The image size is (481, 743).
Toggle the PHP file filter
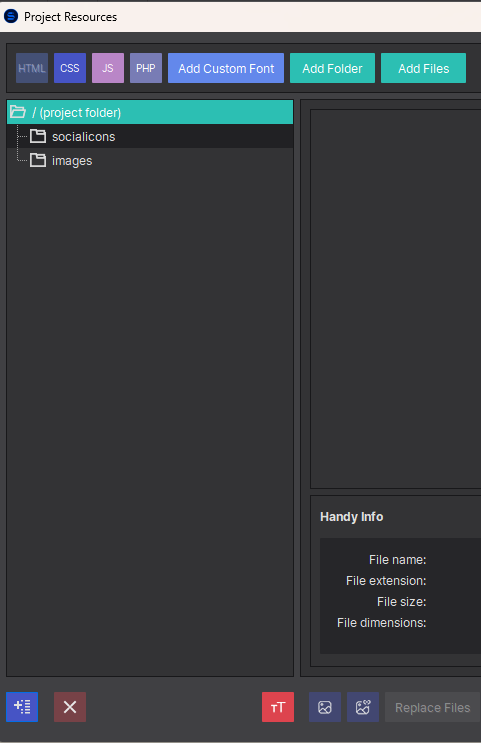tap(145, 68)
